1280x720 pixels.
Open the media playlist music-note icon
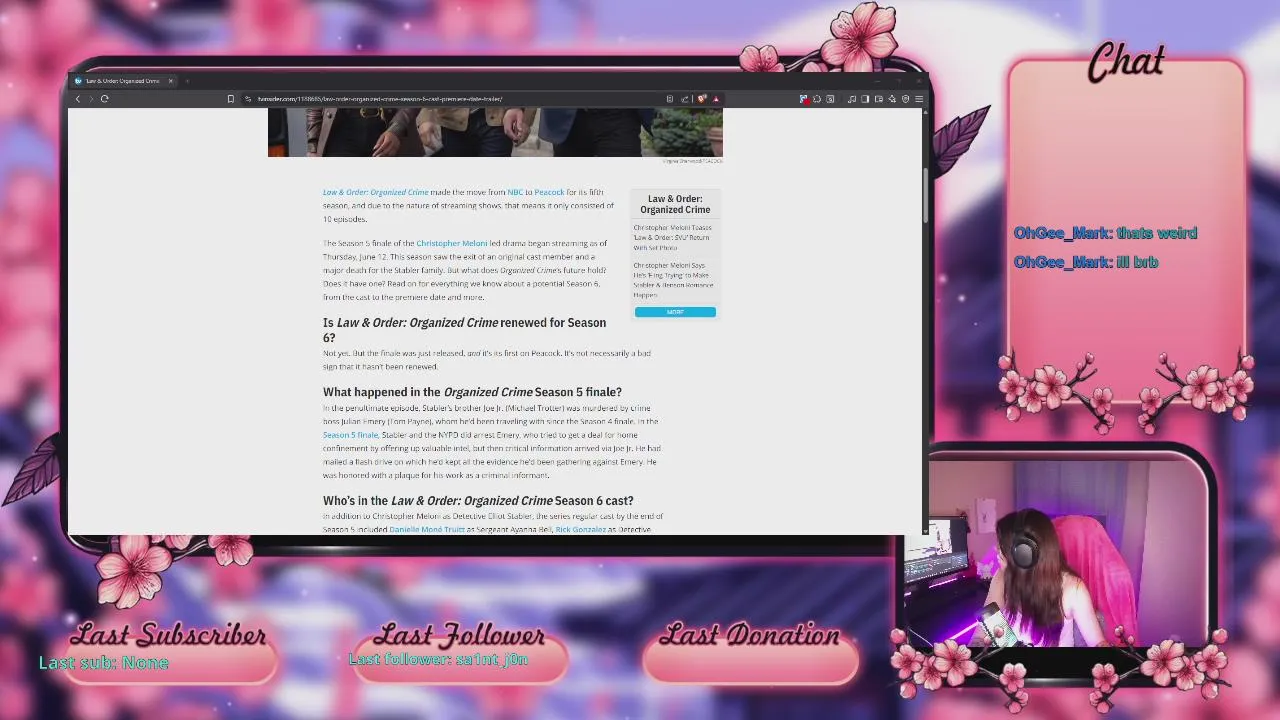(852, 99)
